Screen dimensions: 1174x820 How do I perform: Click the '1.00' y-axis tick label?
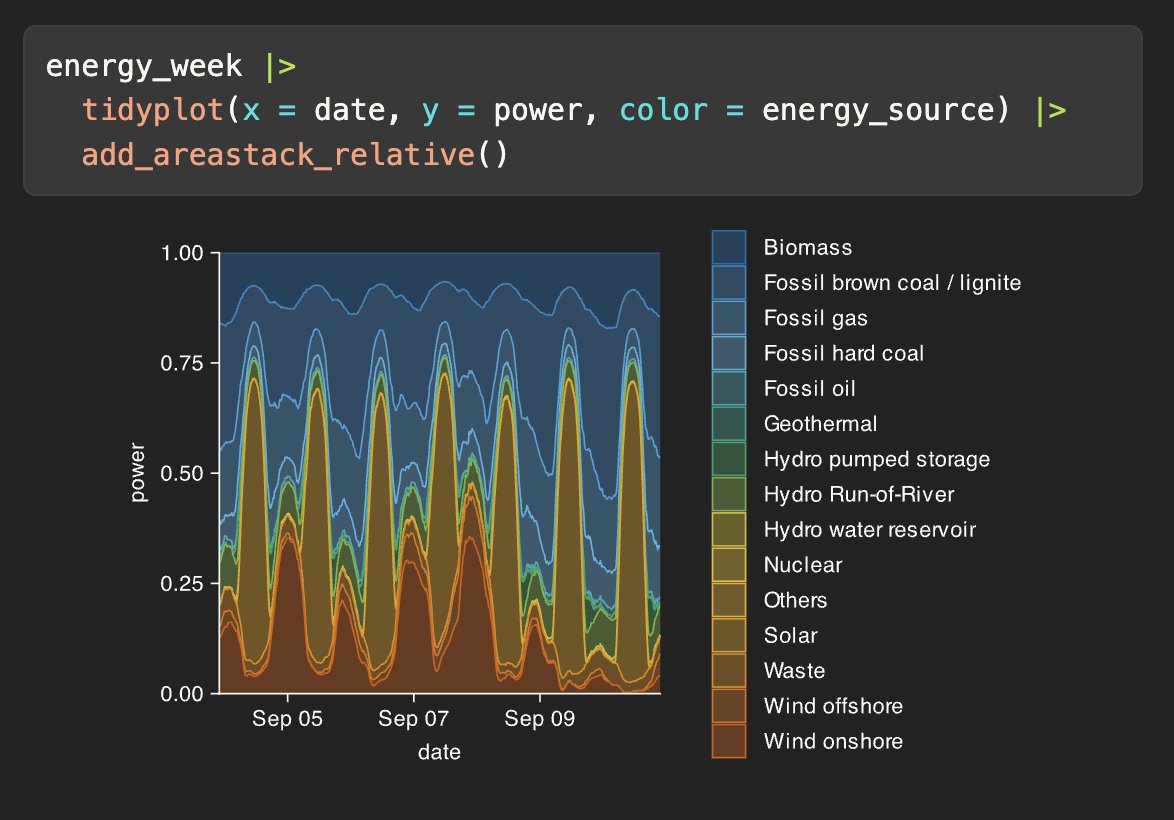[182, 253]
